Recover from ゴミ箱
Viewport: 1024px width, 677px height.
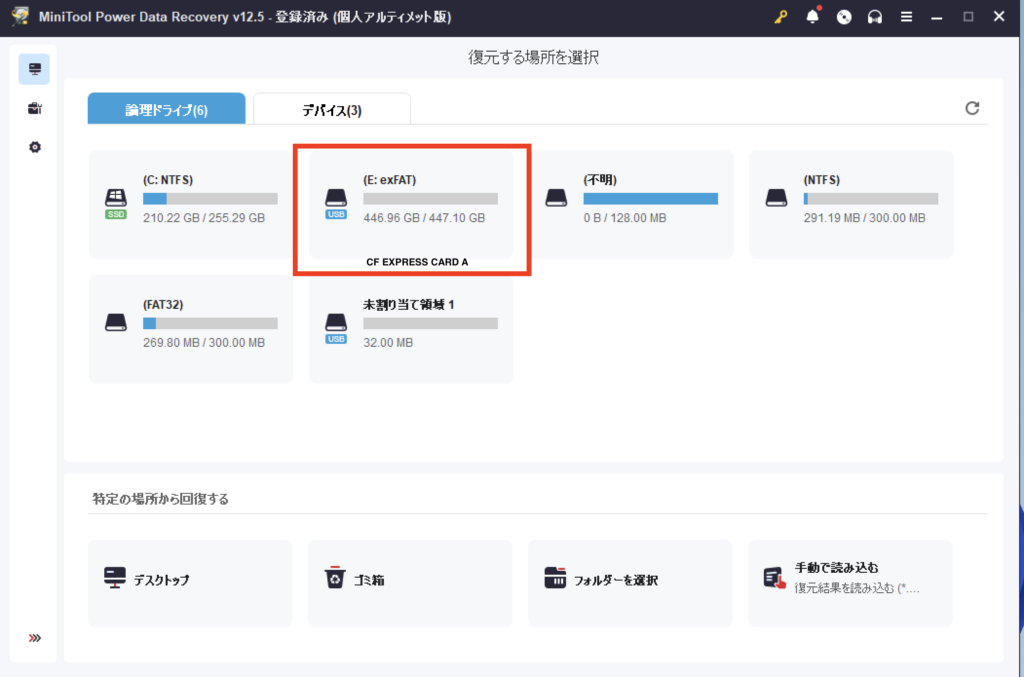coord(410,583)
